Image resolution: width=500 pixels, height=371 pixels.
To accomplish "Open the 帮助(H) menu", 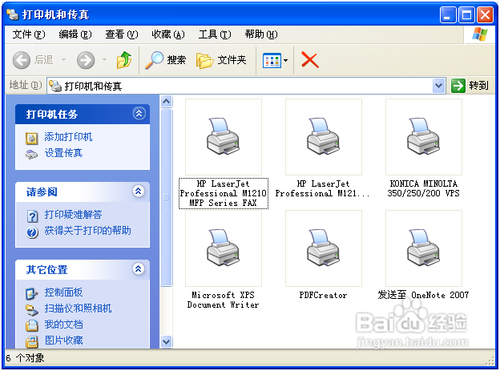I will click(x=261, y=34).
